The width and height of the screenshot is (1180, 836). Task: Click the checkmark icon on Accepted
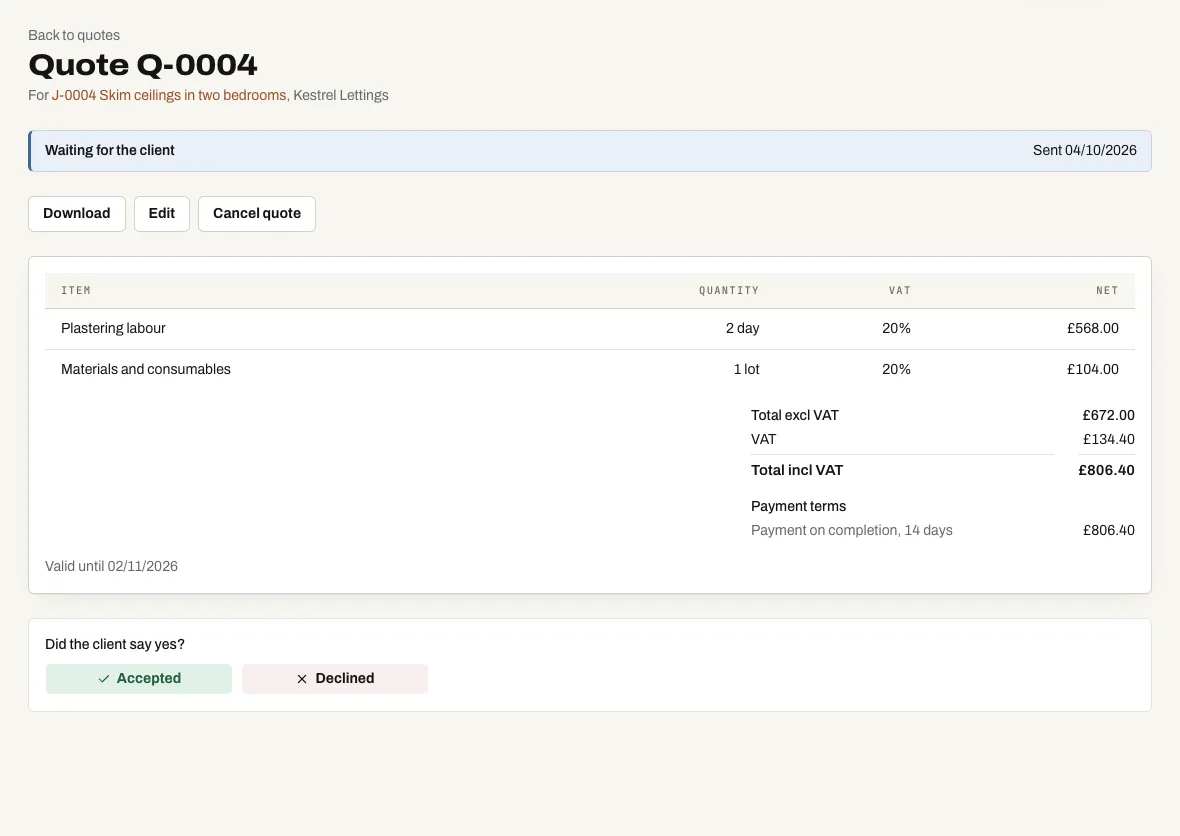pyautogui.click(x=104, y=679)
